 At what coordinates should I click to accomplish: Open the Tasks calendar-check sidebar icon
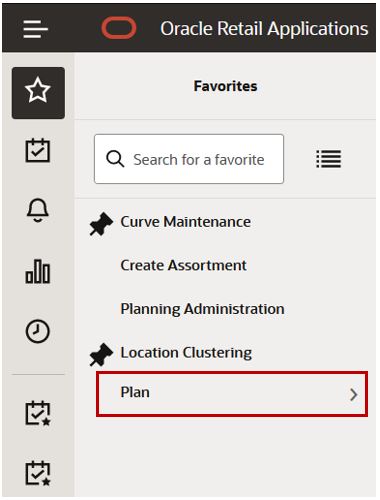click(38, 150)
